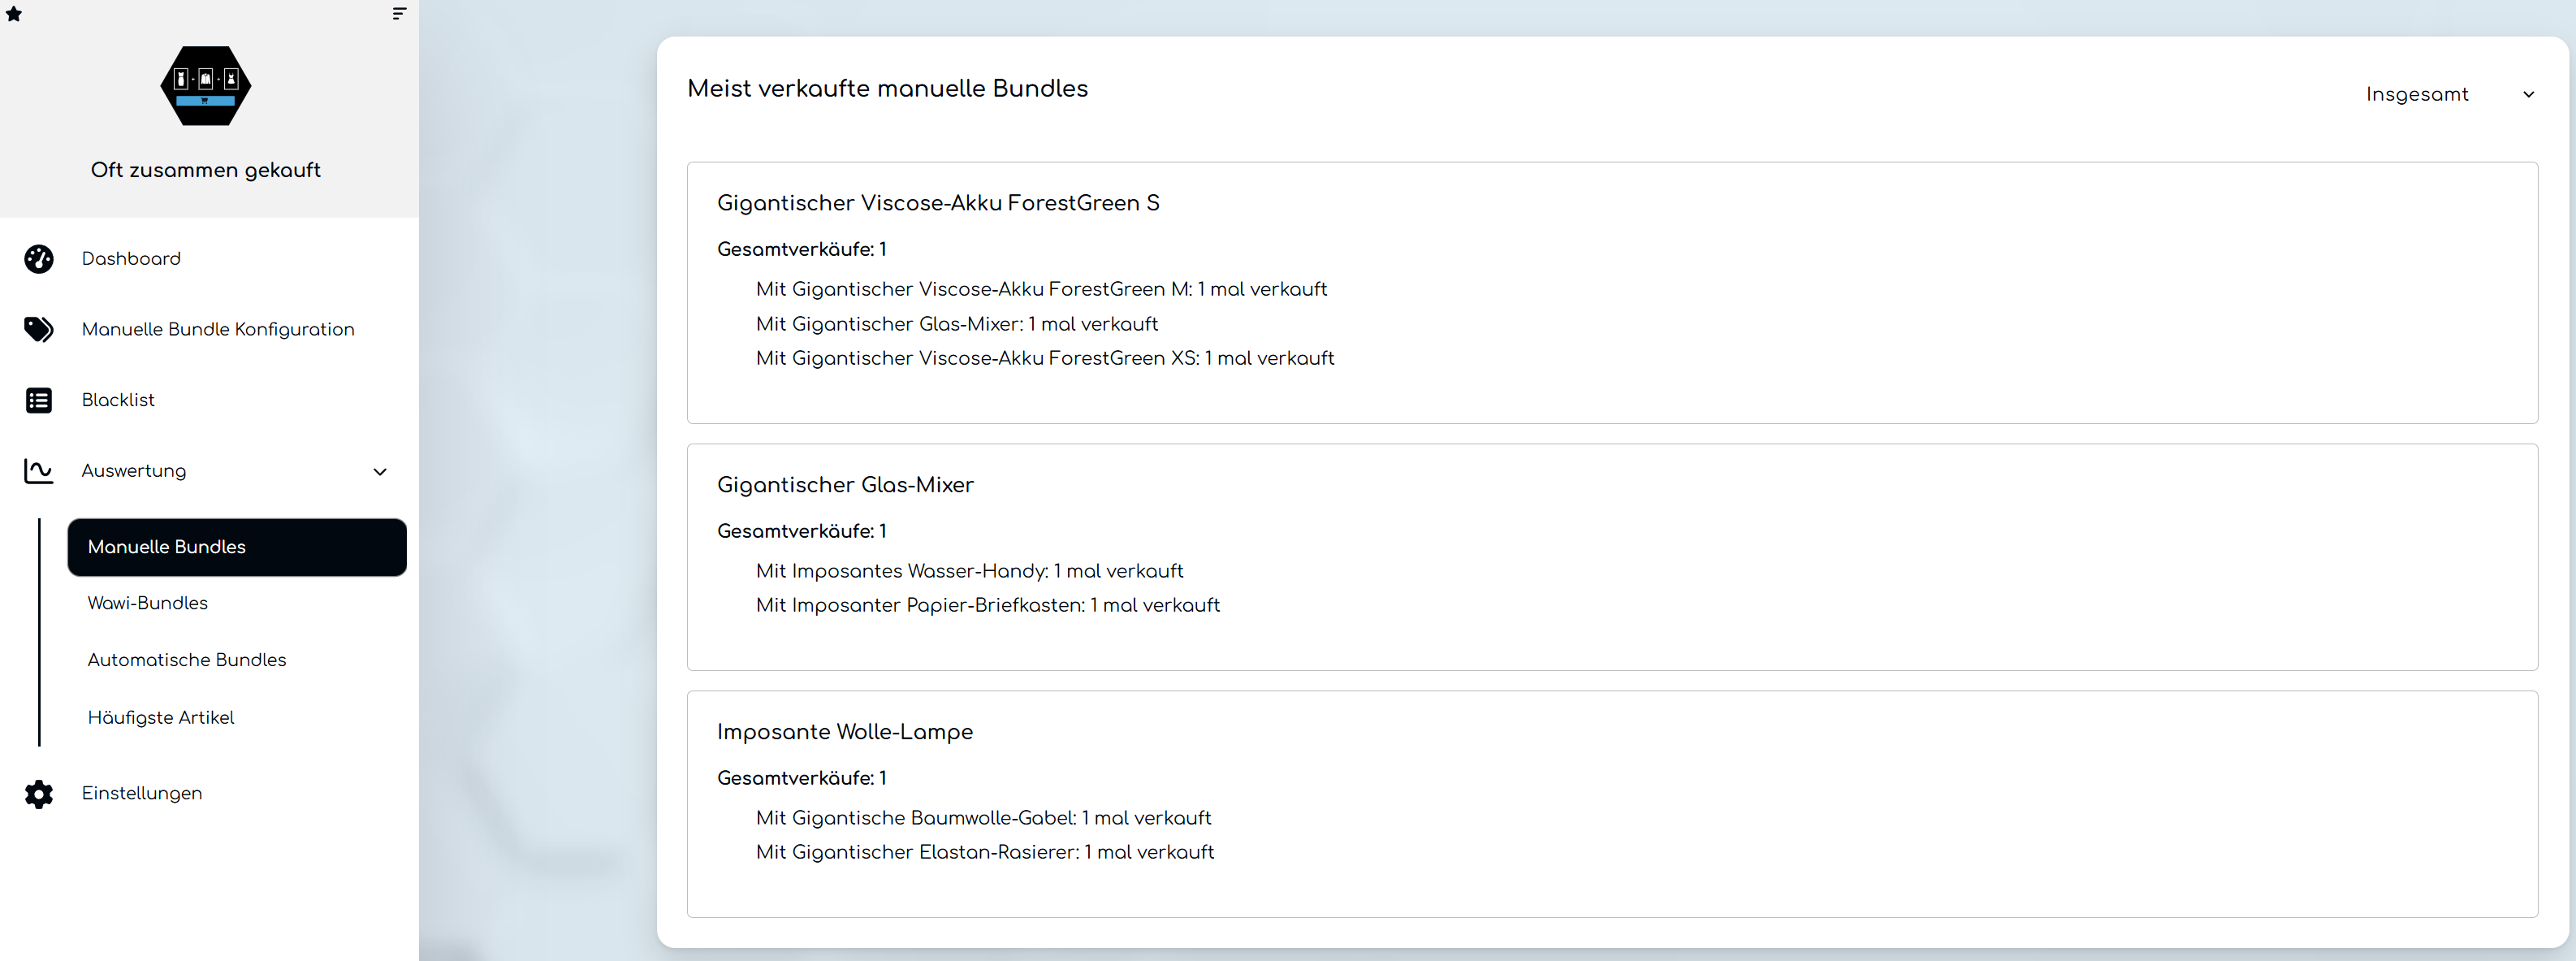Click the Oft zusammen gekauft title

pyautogui.click(x=206, y=170)
